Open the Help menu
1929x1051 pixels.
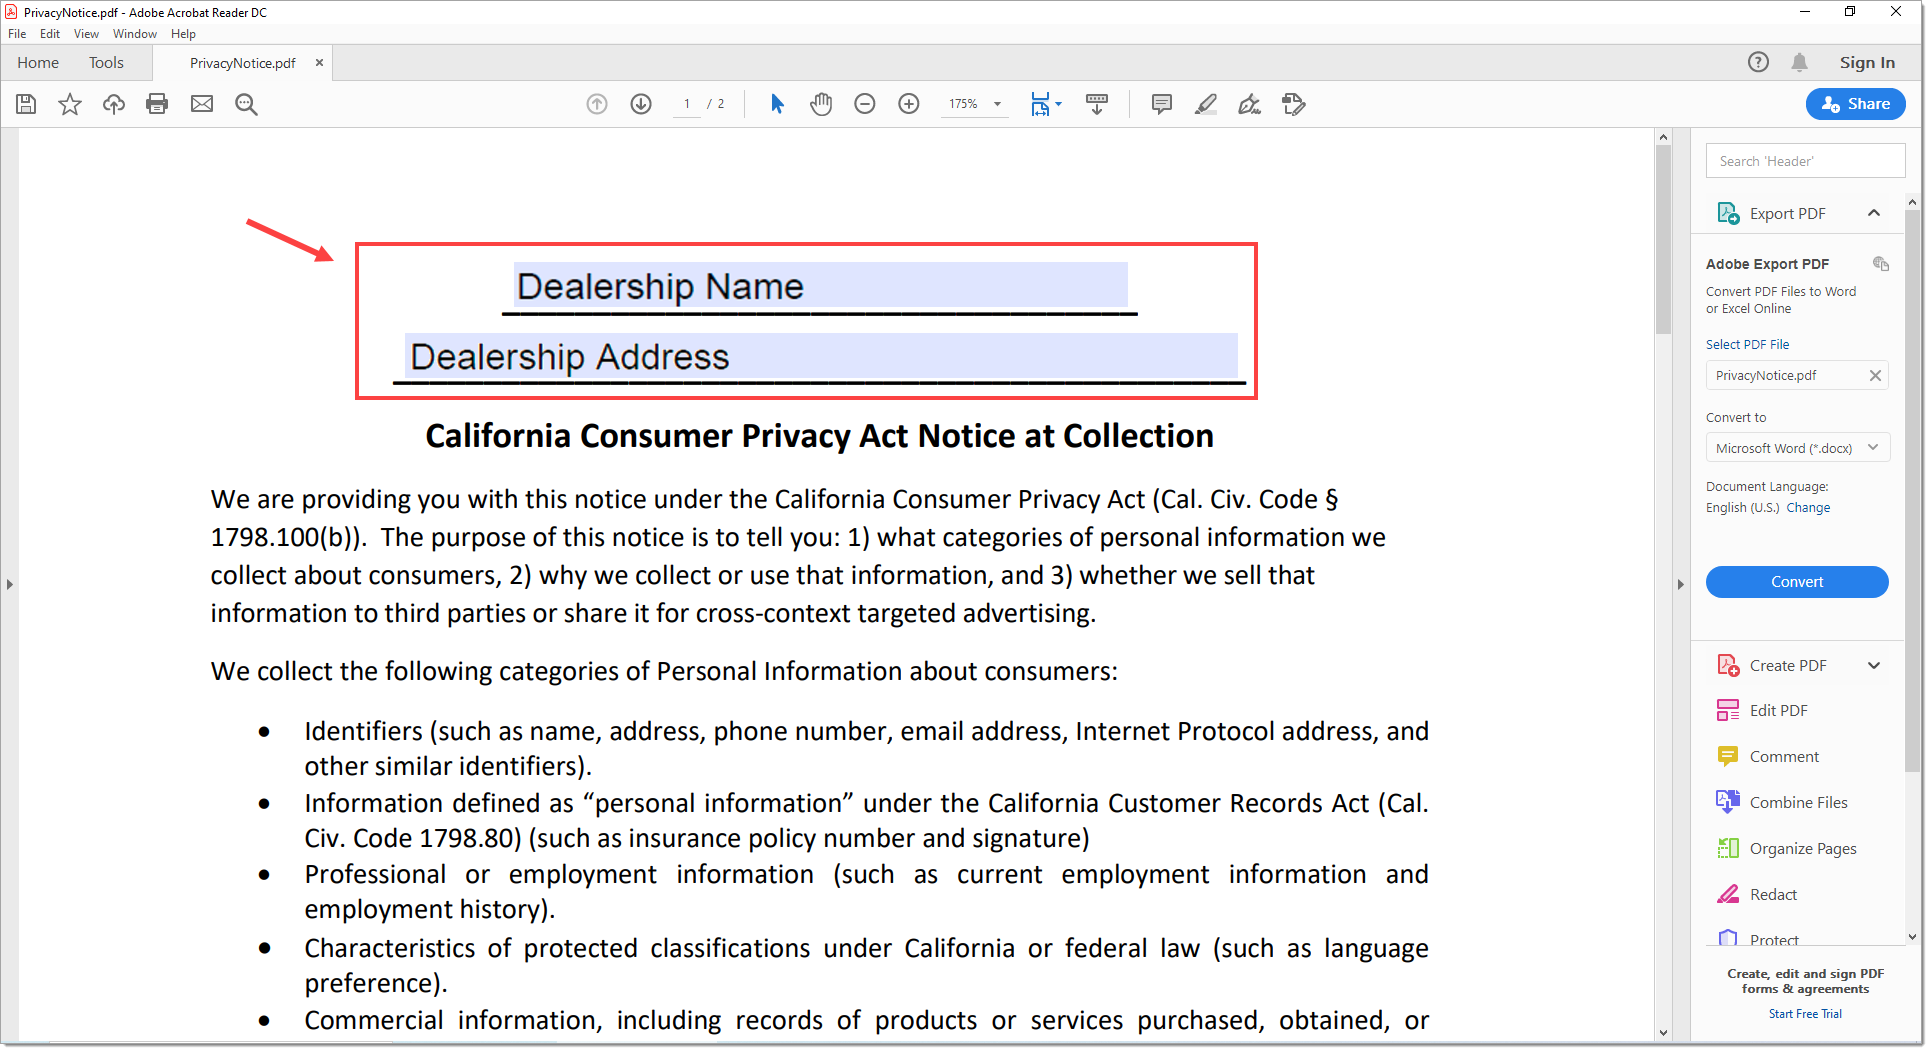pyautogui.click(x=183, y=34)
